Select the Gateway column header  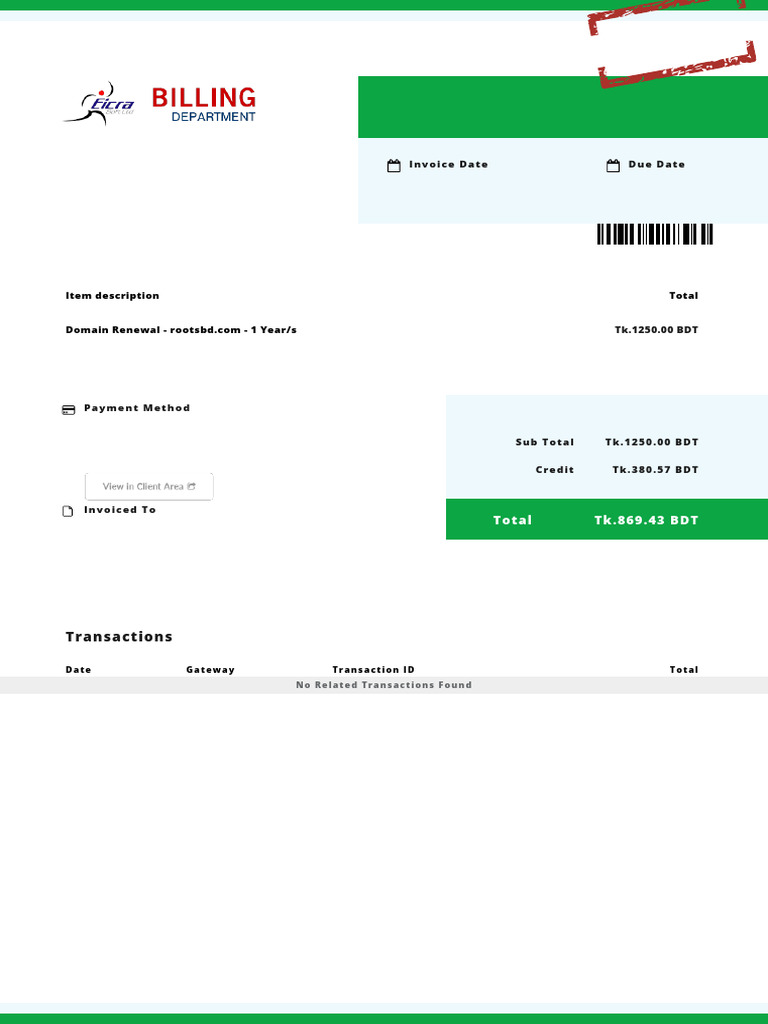(x=210, y=670)
